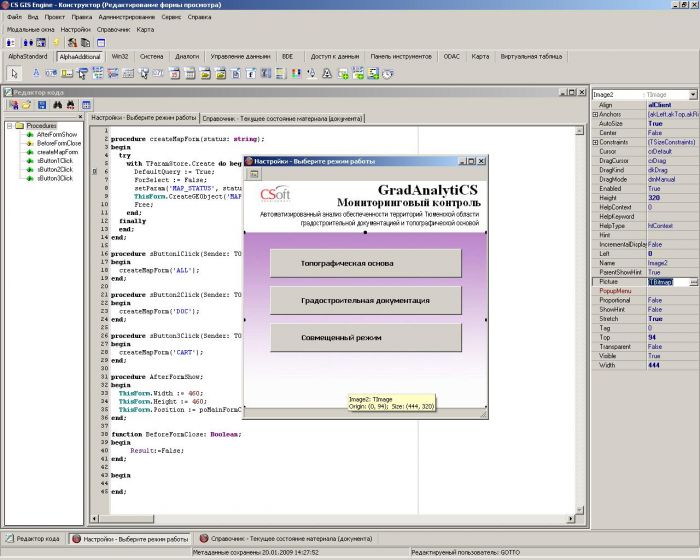The image size is (700, 560).
Task: Click the open folder icon in code editor
Action: point(27,105)
